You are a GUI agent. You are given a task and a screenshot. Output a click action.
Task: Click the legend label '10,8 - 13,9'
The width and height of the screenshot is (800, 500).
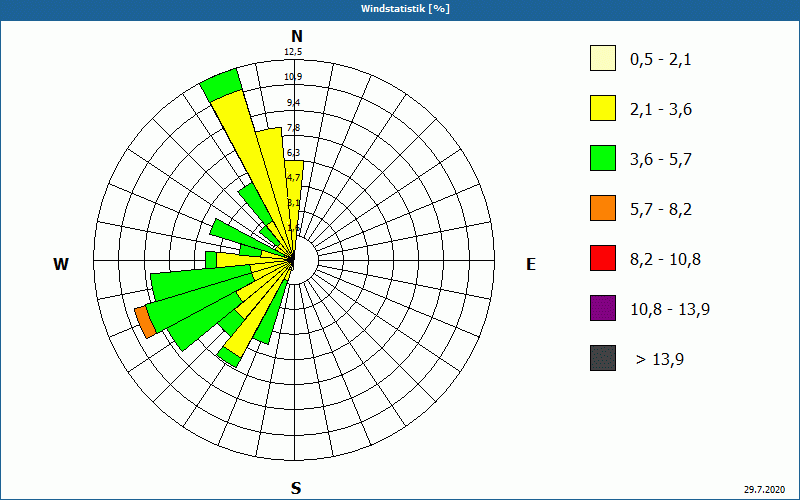[x=670, y=310]
